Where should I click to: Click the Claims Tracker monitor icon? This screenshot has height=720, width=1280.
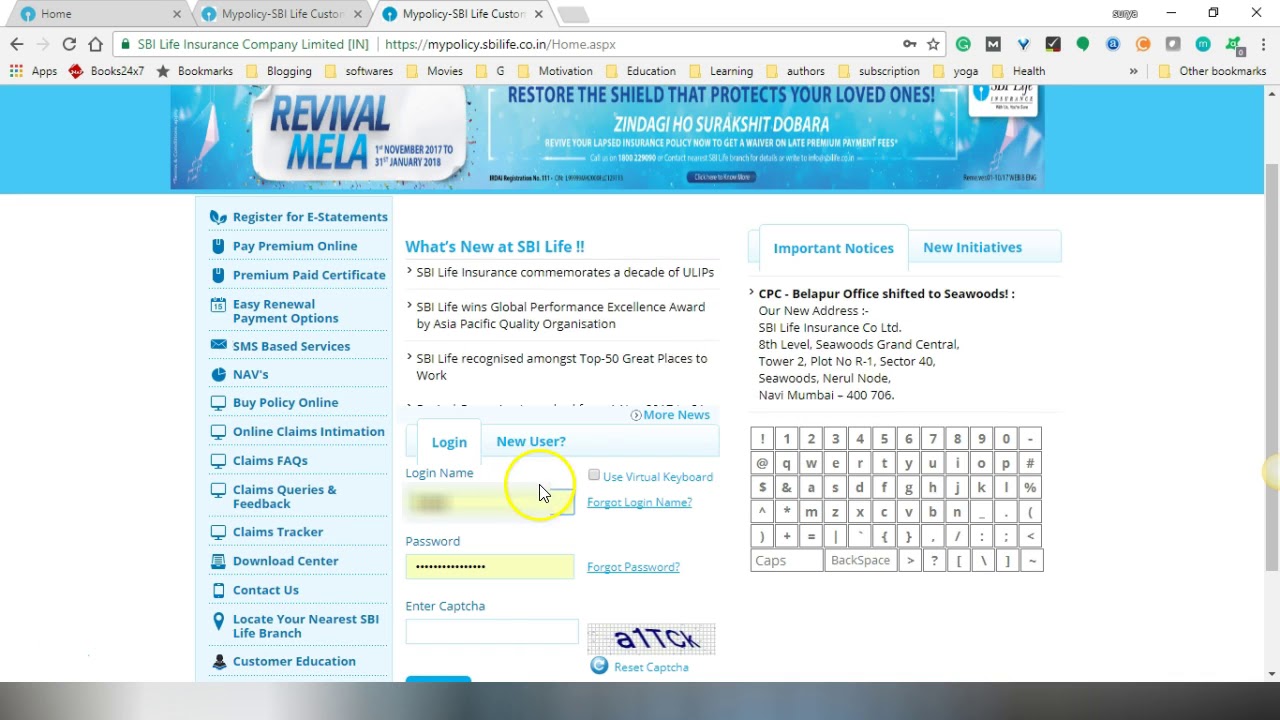218,531
